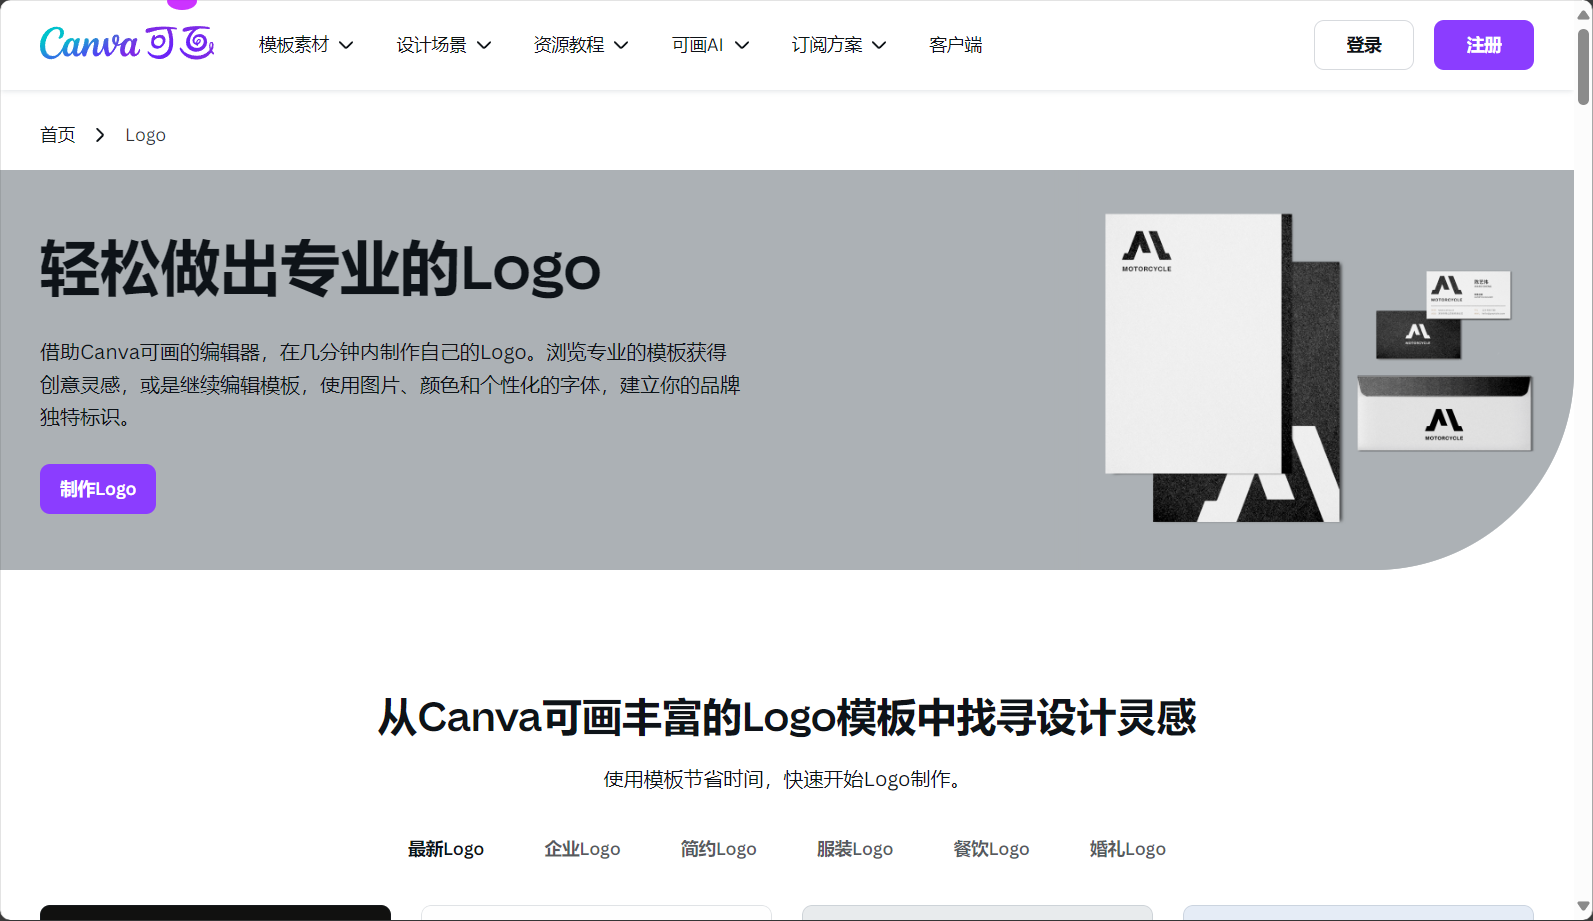Click the page vertical scrollbar thumb
1593x921 pixels.
[1584, 66]
